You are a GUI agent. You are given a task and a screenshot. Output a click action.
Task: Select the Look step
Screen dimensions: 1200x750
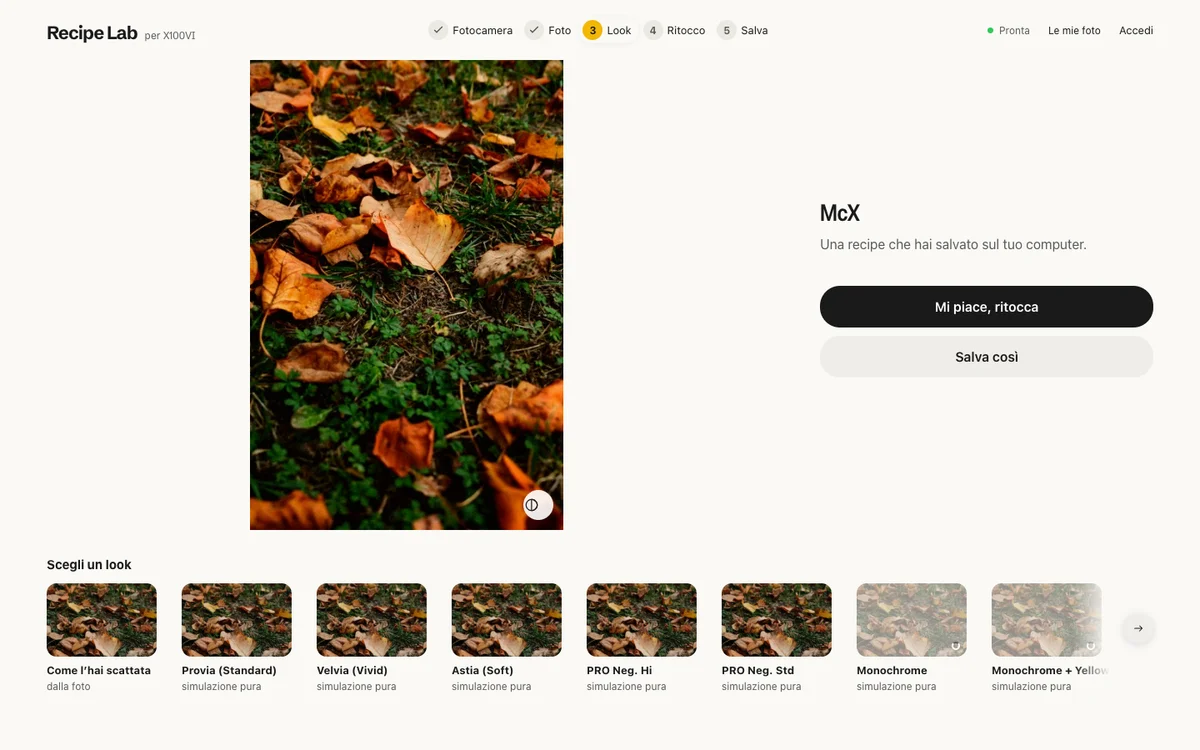[607, 30]
